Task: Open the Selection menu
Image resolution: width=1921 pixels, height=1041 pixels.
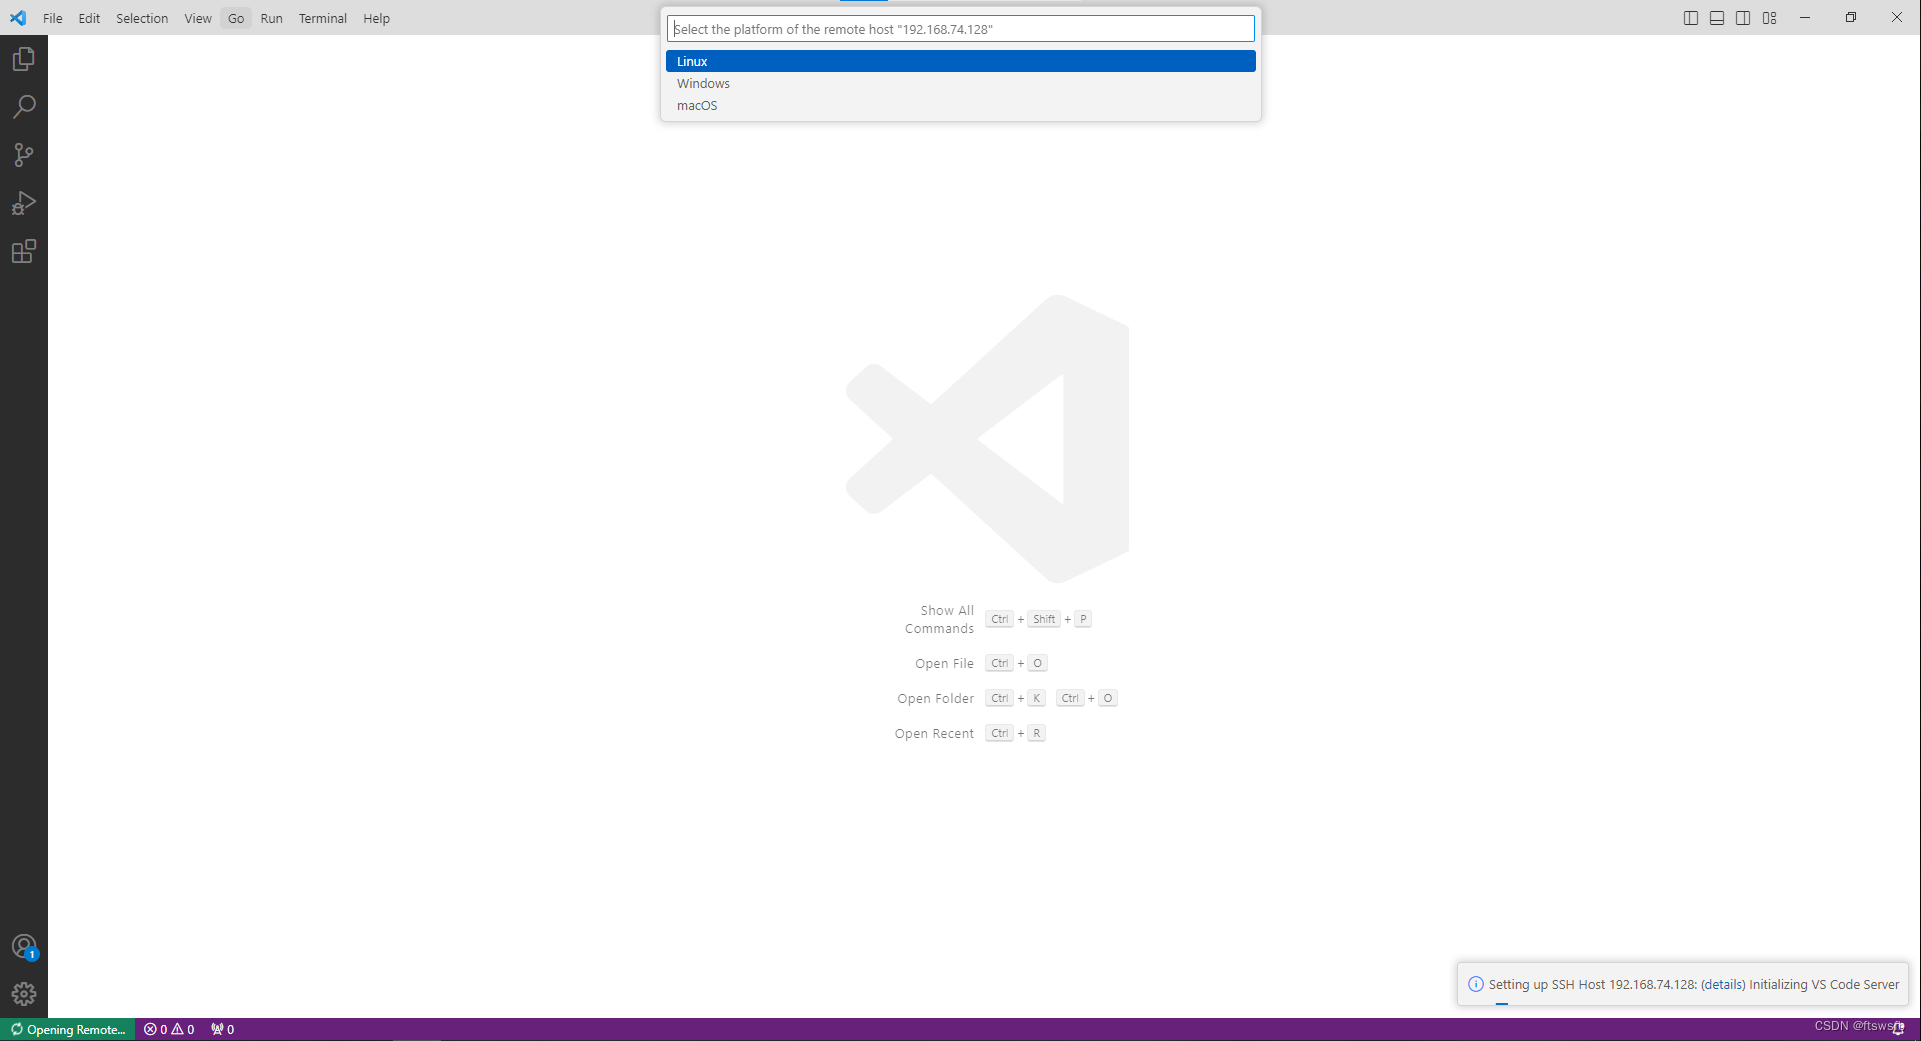Action: click(142, 18)
